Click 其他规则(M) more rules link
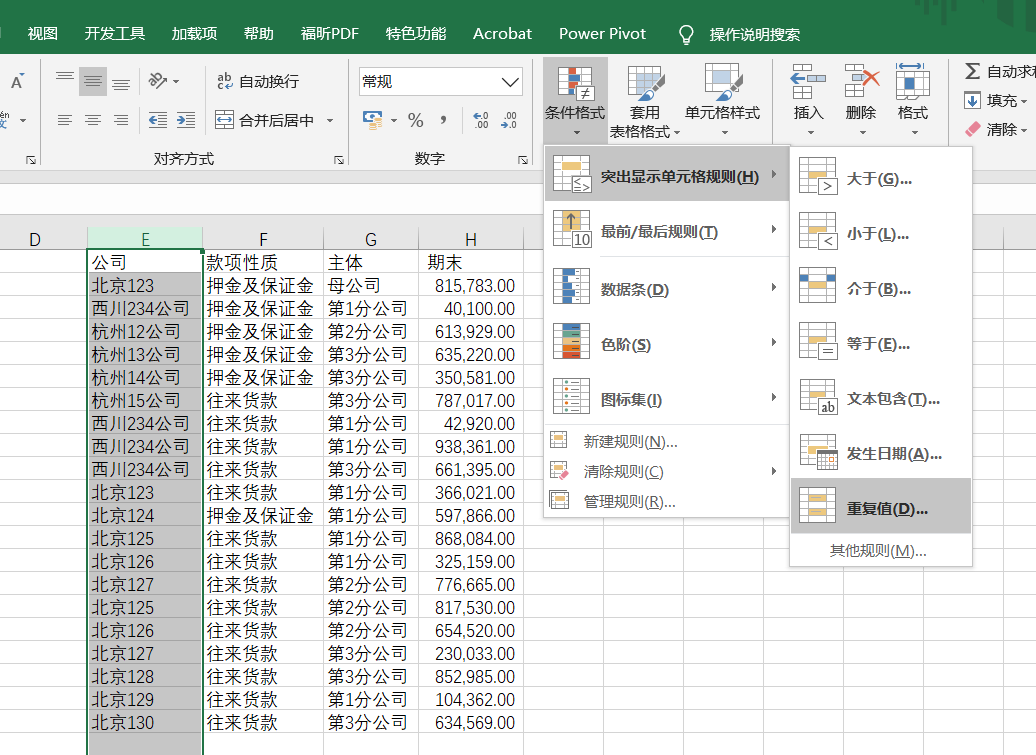1036x755 pixels. [x=878, y=551]
